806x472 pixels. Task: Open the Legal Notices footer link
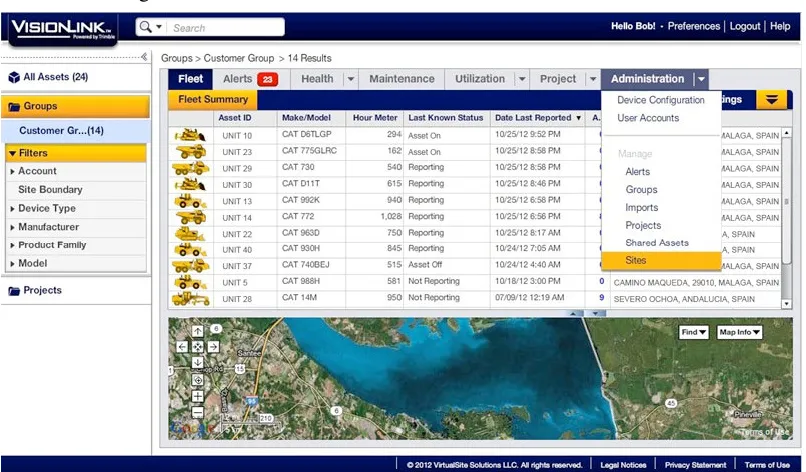623,465
